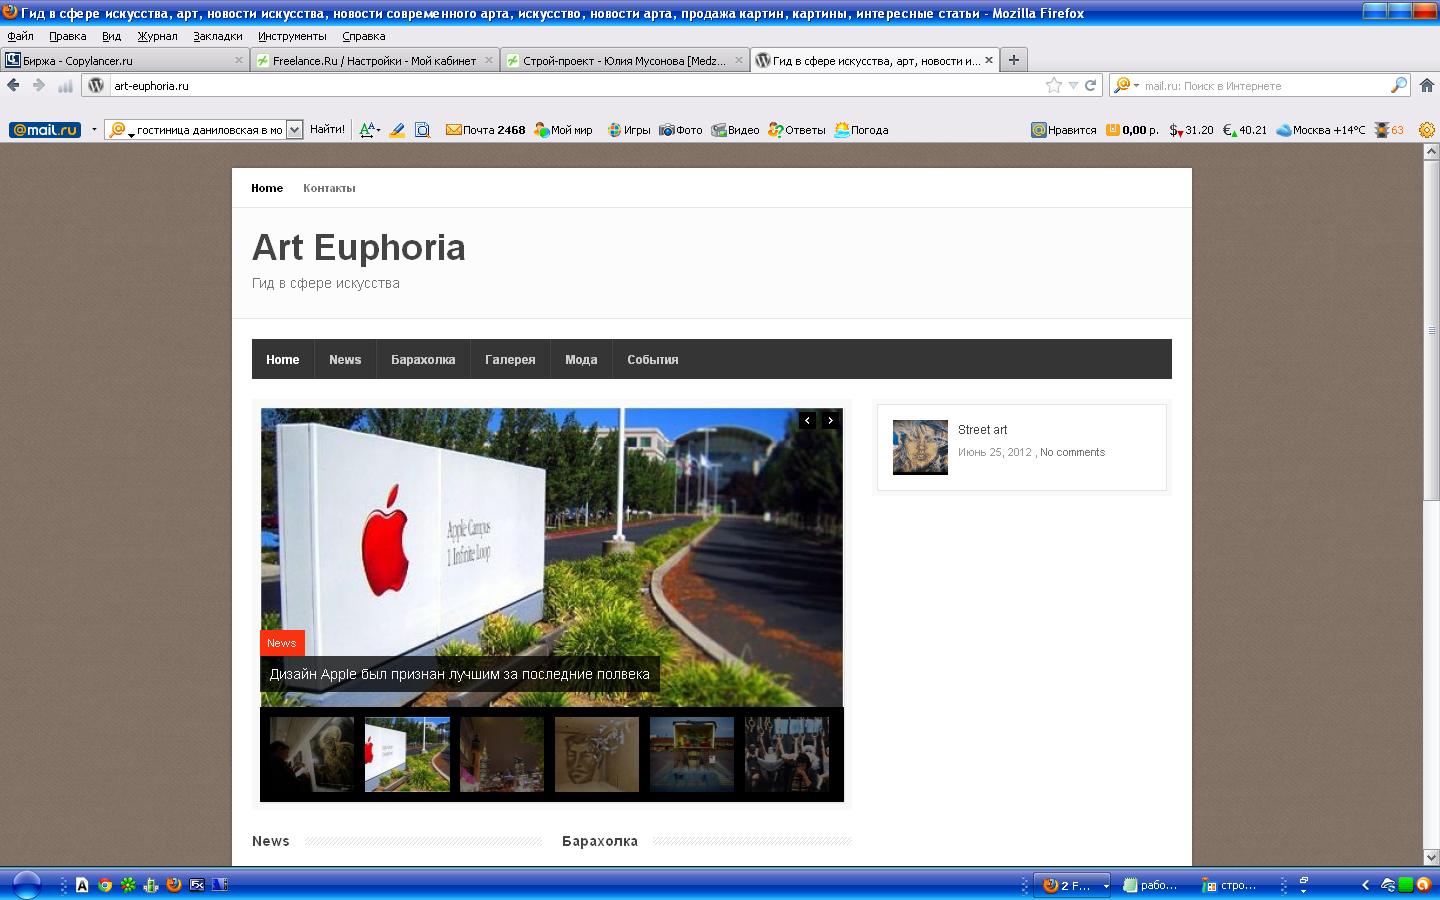The image size is (1440, 900).
Task: Click the traffic light 63 indicator
Action: (x=1389, y=130)
